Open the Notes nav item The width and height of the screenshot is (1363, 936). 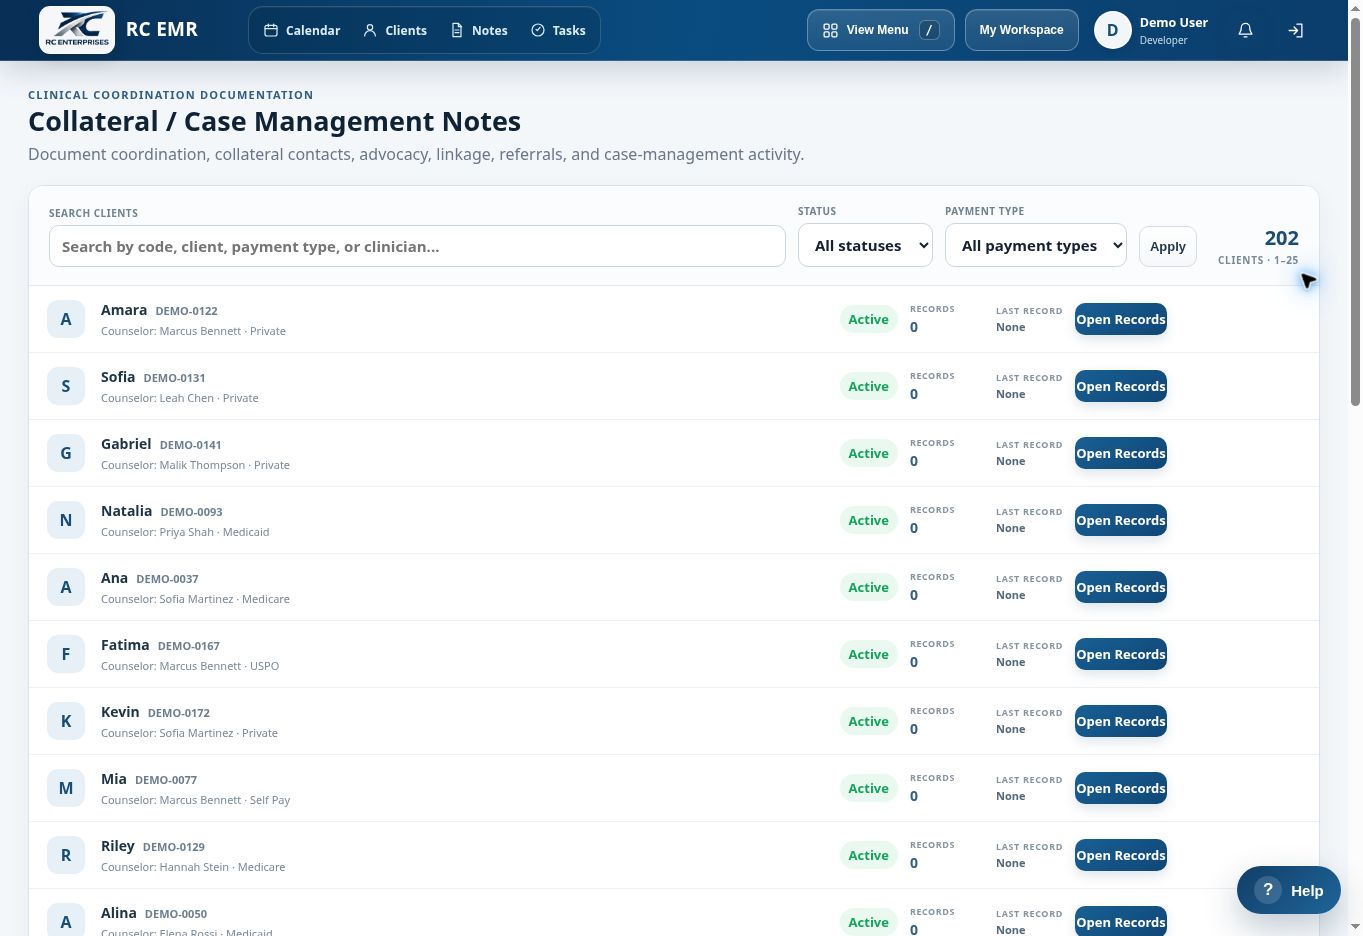click(479, 30)
